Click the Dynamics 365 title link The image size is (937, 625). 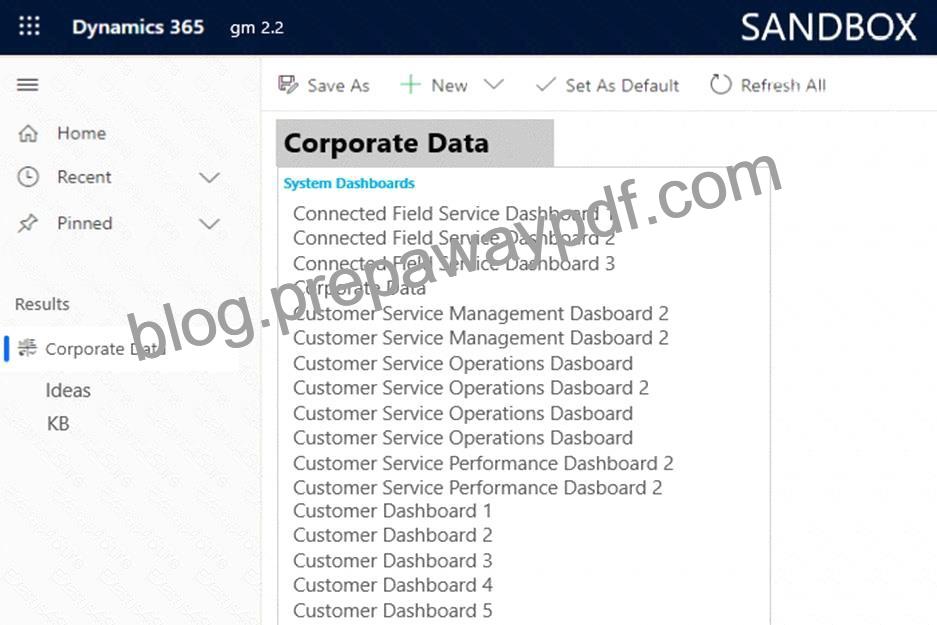click(x=138, y=27)
